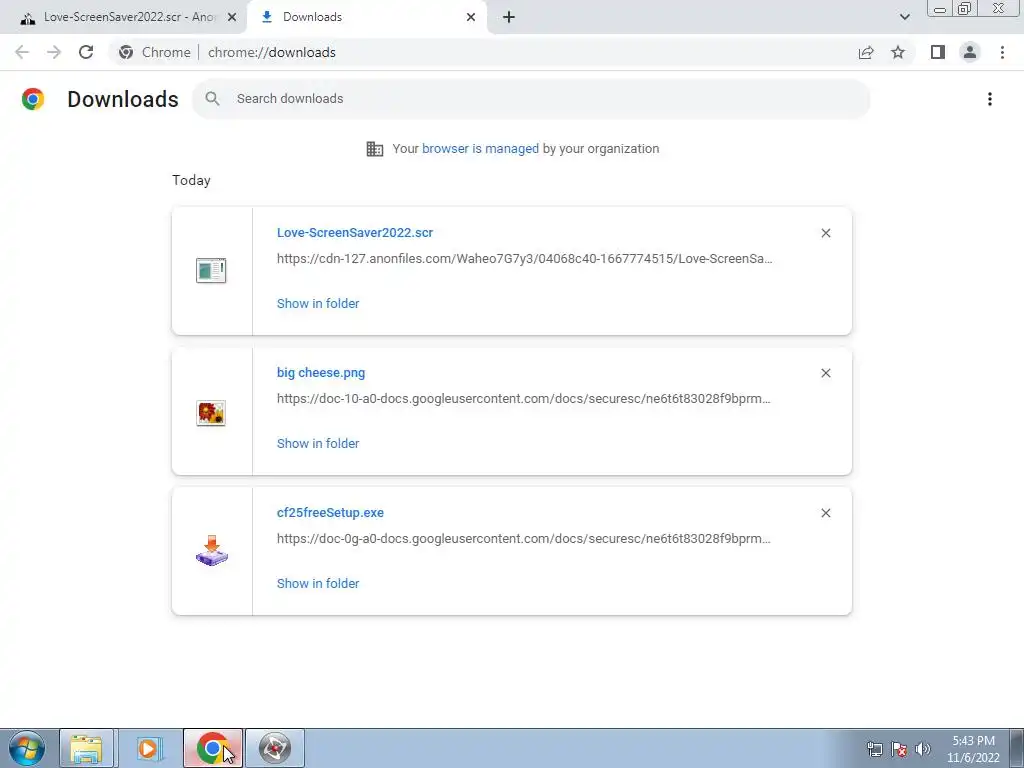Click the search magnifier icon
The image size is (1024, 768).
(212, 99)
